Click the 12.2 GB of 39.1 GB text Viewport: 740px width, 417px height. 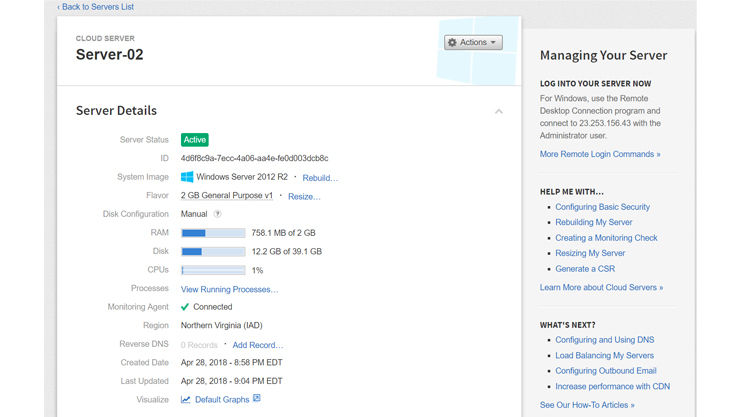(x=286, y=251)
